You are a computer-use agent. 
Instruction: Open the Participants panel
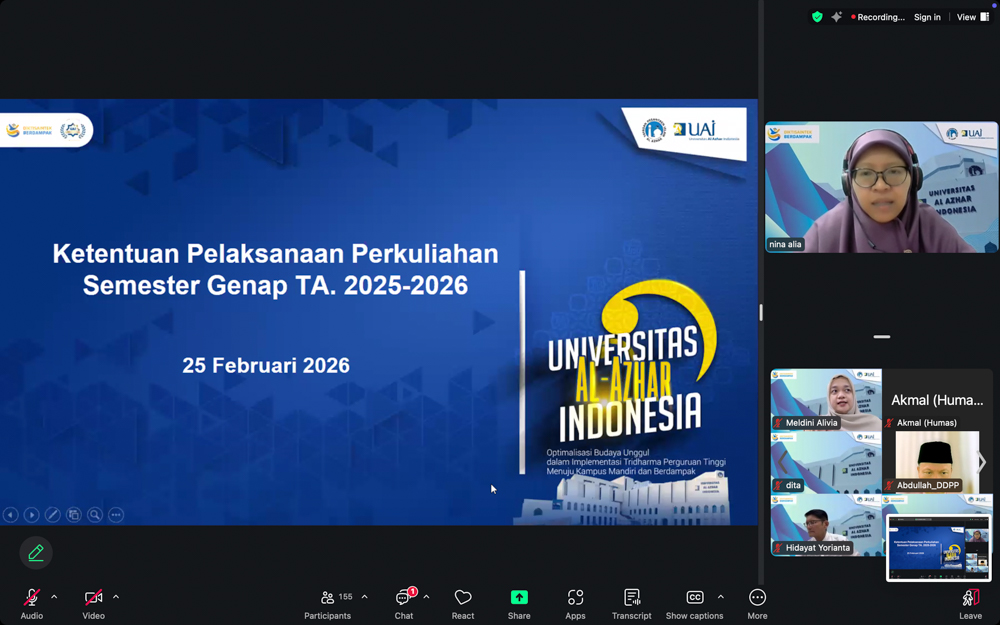click(328, 598)
